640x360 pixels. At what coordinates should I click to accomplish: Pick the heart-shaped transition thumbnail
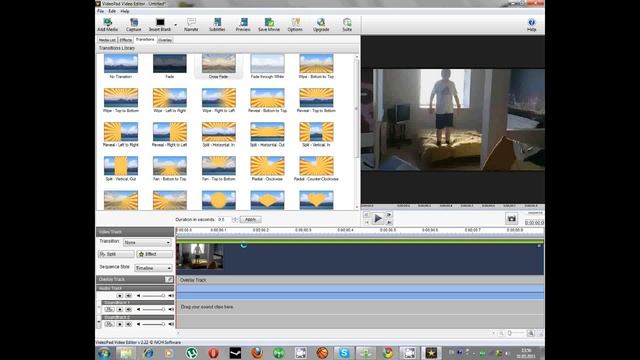[316, 200]
